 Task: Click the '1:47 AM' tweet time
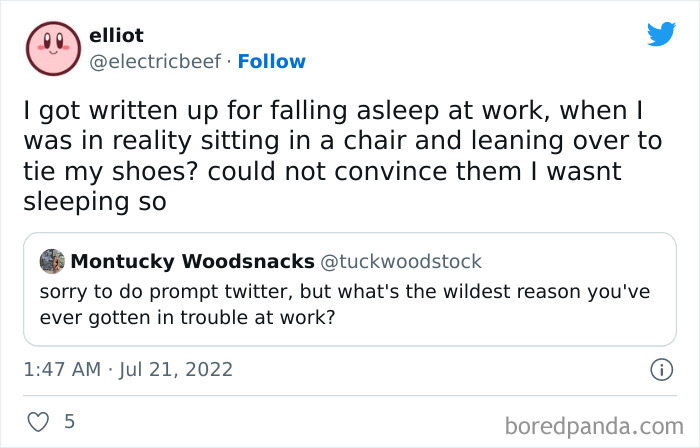click(x=62, y=369)
